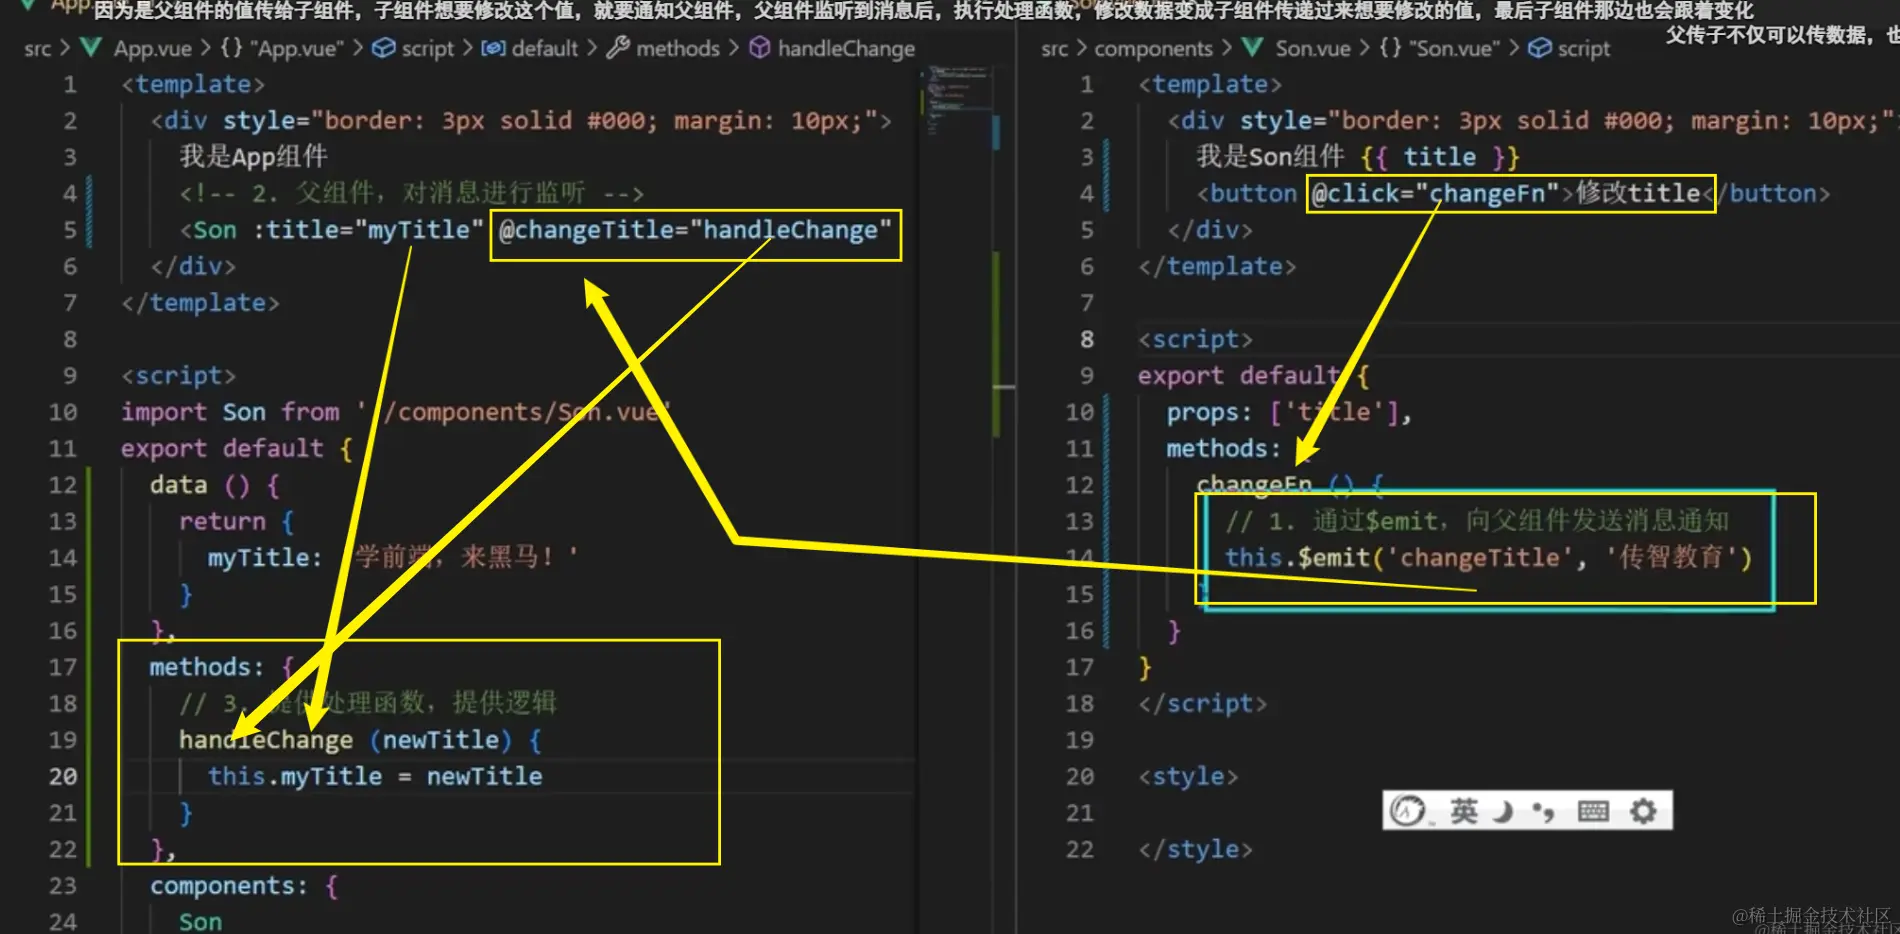Viewport: 1900px width, 934px height.
Task: Click the script symbol icon in Son.vue breadcrumb
Action: click(1540, 48)
